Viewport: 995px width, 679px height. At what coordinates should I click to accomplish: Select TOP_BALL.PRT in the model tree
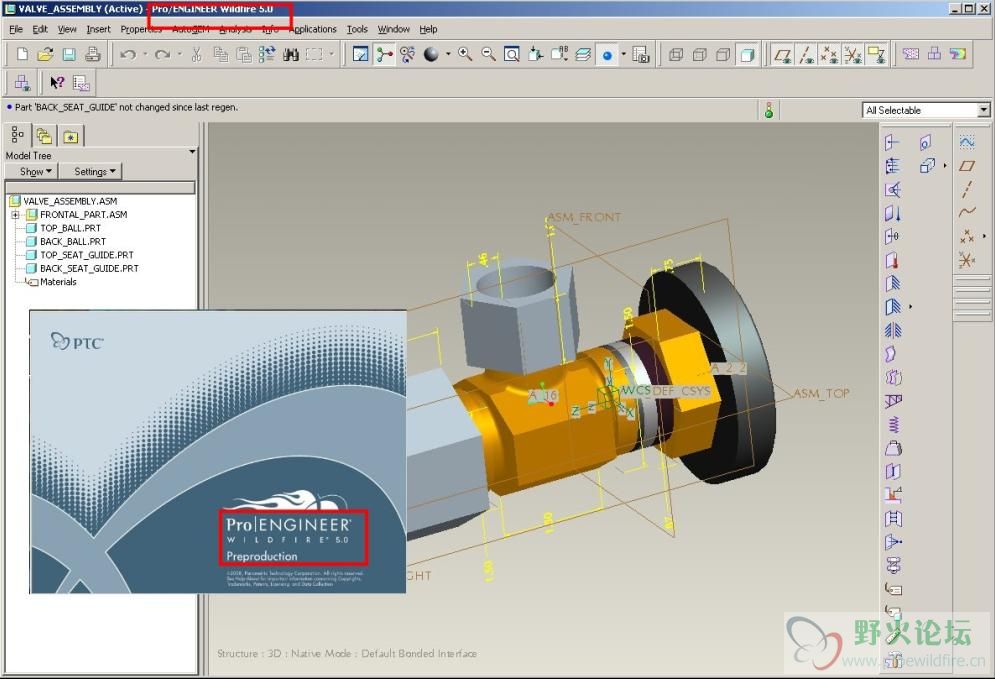pyautogui.click(x=70, y=228)
